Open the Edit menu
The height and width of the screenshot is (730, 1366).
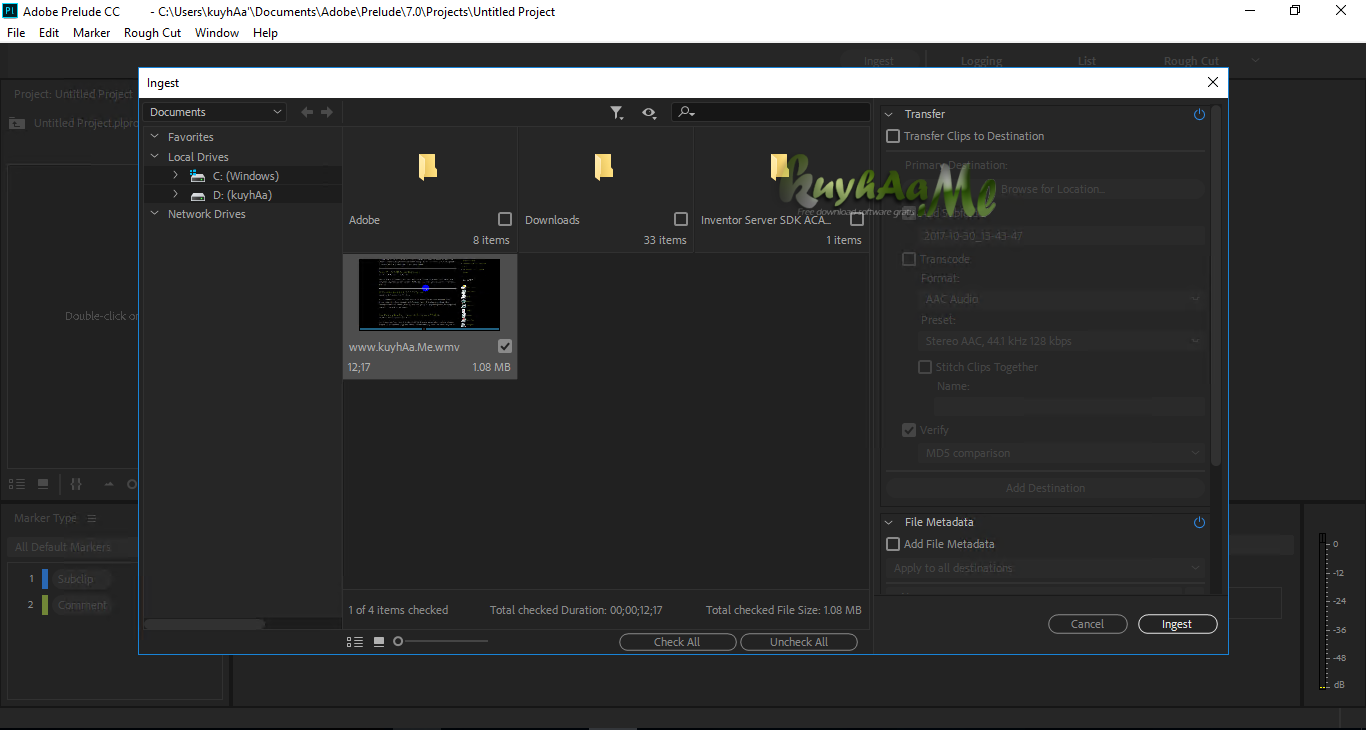pos(49,33)
